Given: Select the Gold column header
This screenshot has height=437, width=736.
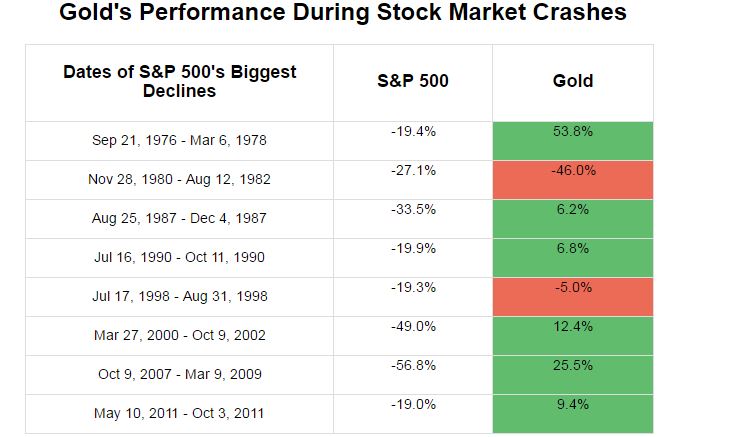Looking at the screenshot, I should point(573,81).
